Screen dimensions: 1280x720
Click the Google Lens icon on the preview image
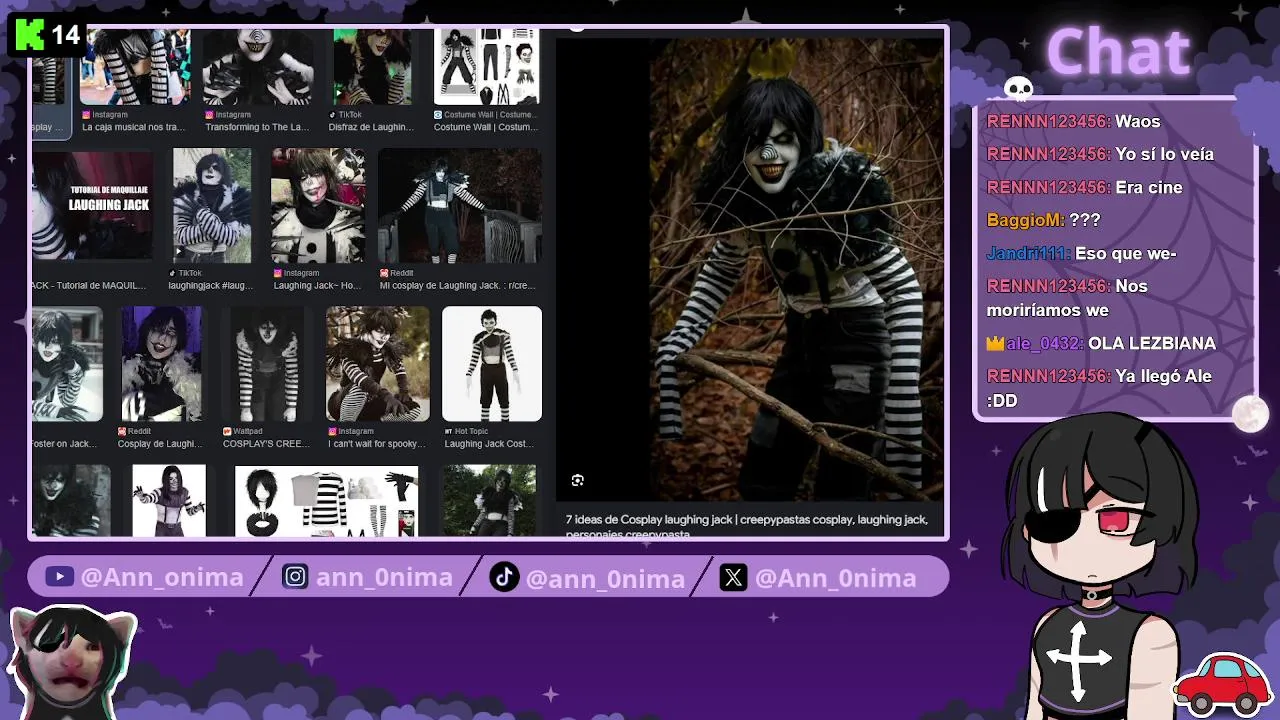coord(577,481)
